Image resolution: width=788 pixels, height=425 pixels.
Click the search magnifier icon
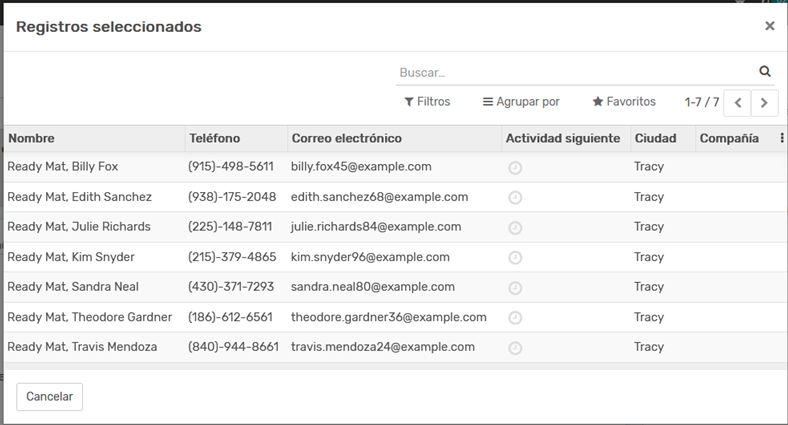(765, 72)
